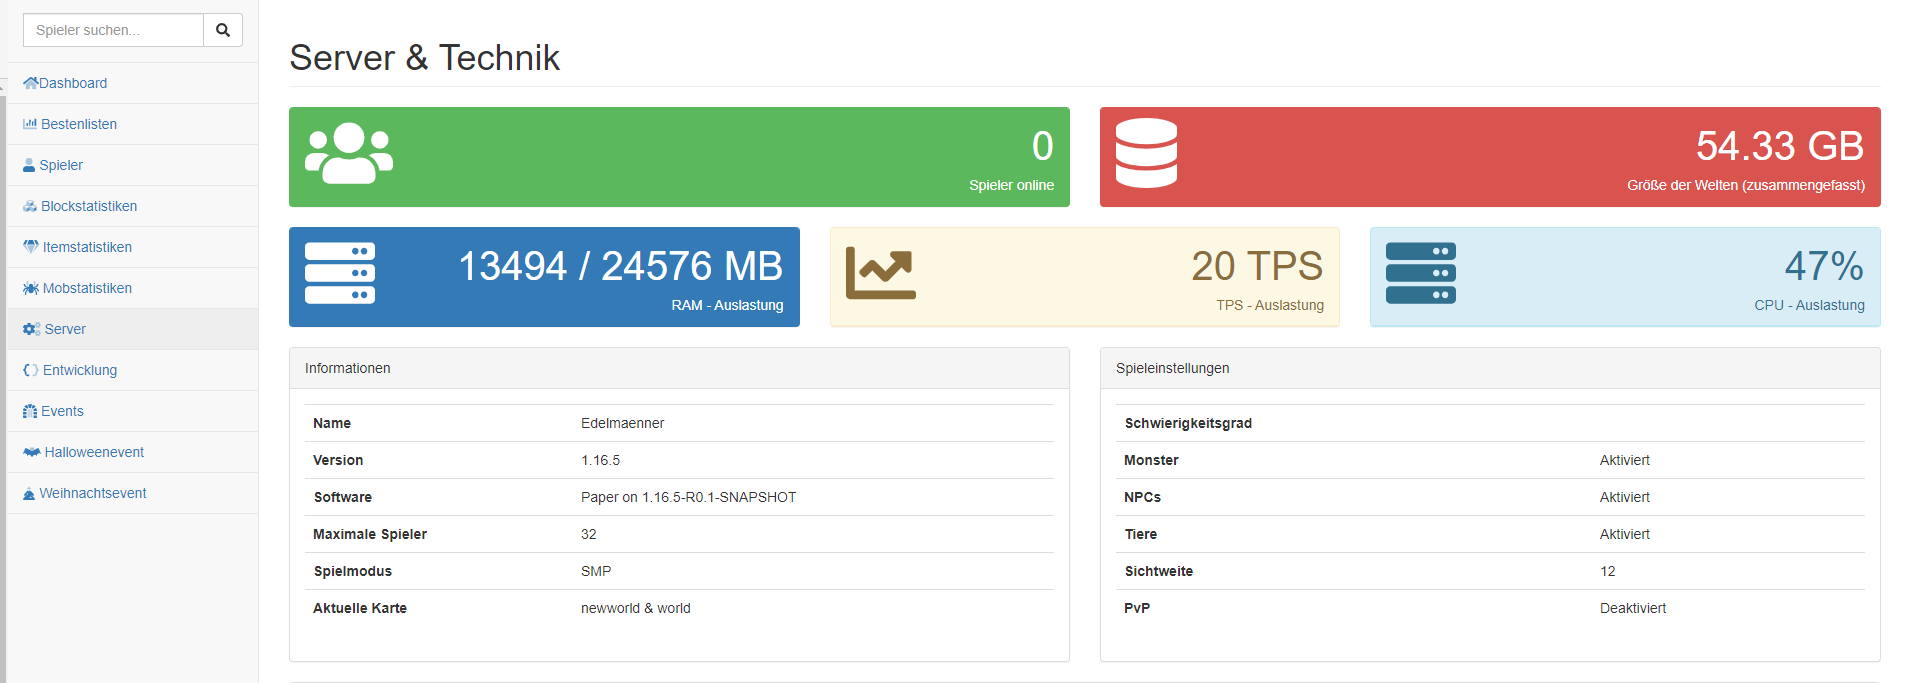Open the Events link
This screenshot has height=683, width=1908.
62,411
